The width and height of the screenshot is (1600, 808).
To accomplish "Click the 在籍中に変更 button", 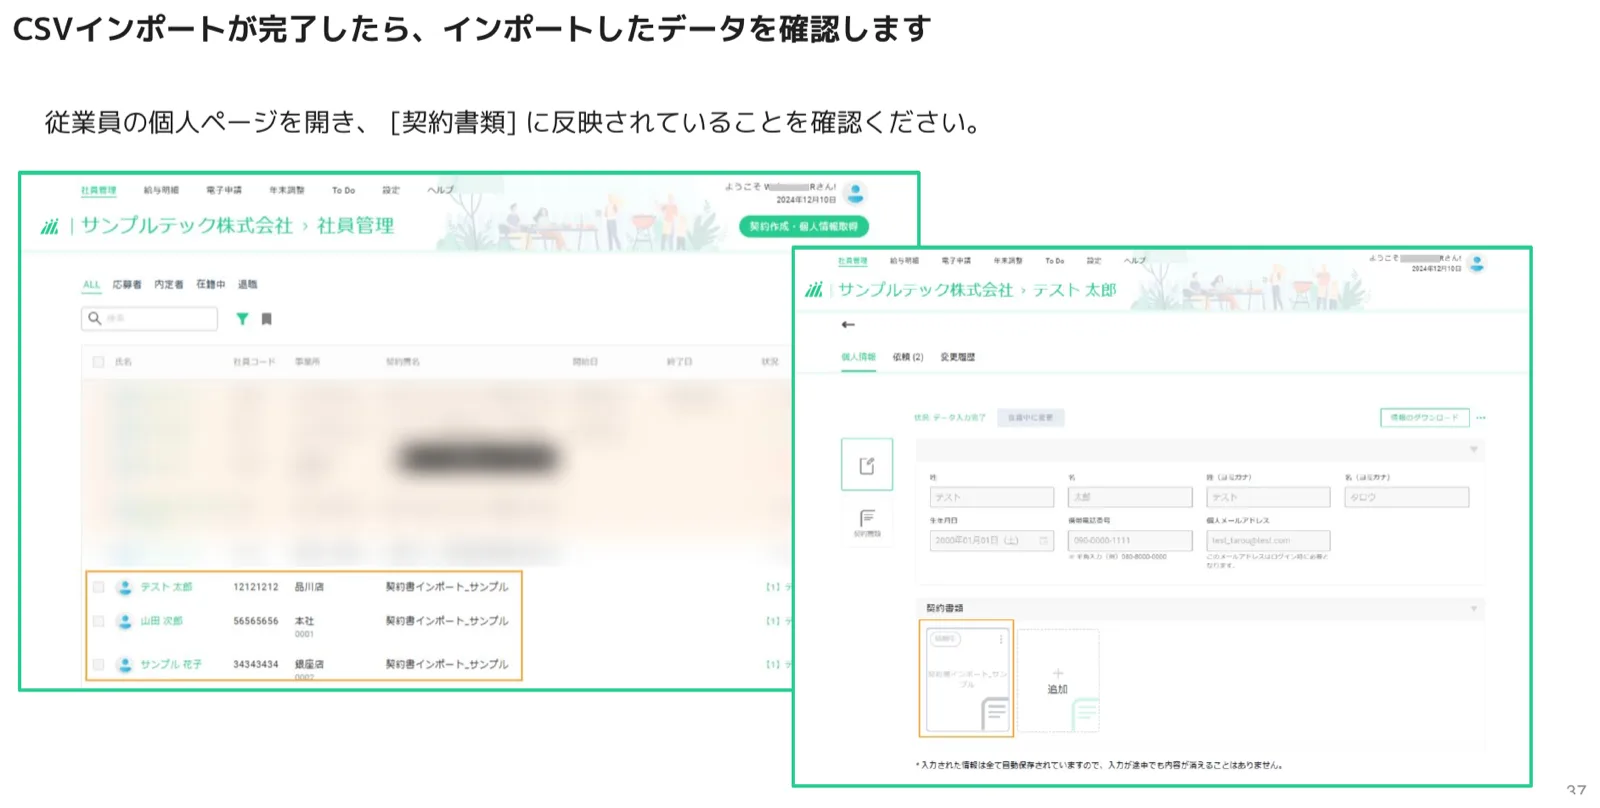I will click(1030, 418).
